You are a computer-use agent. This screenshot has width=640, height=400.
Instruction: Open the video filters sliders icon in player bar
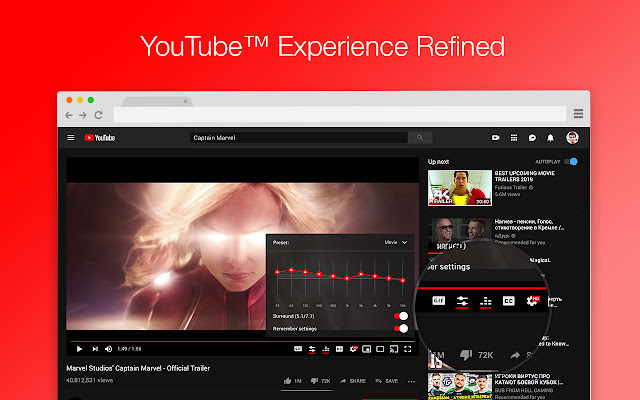pyautogui.click(x=312, y=349)
